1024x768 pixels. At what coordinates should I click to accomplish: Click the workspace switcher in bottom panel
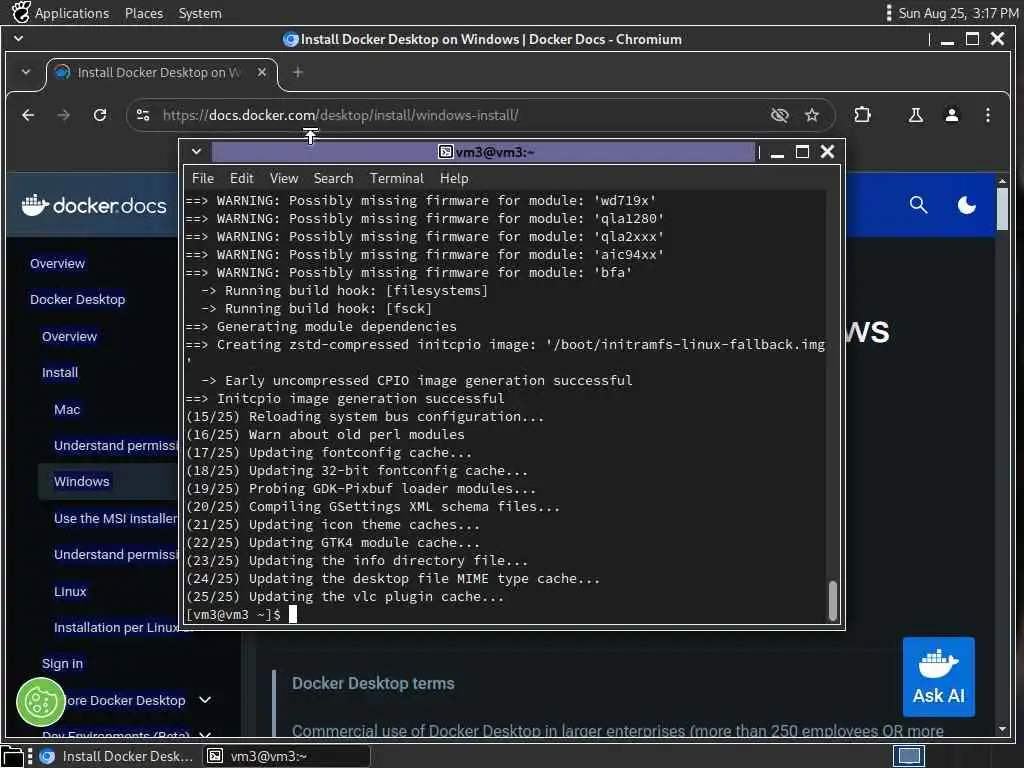click(909, 756)
